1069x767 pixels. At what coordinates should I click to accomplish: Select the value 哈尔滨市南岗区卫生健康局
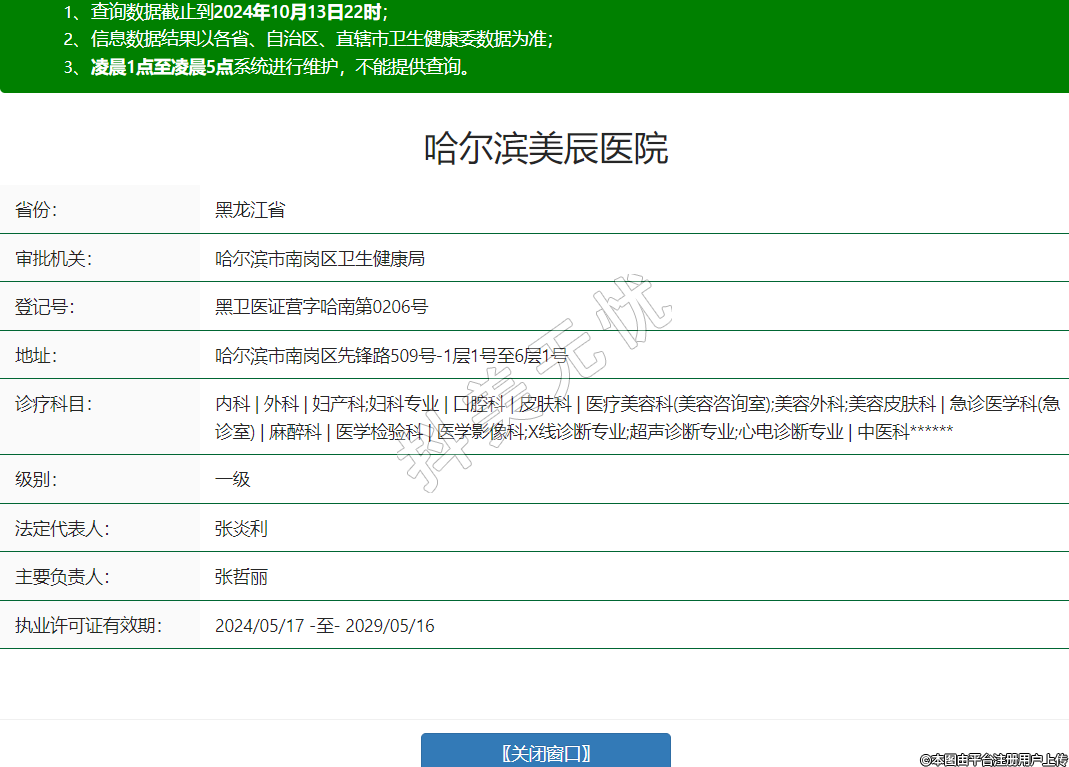(x=320, y=259)
